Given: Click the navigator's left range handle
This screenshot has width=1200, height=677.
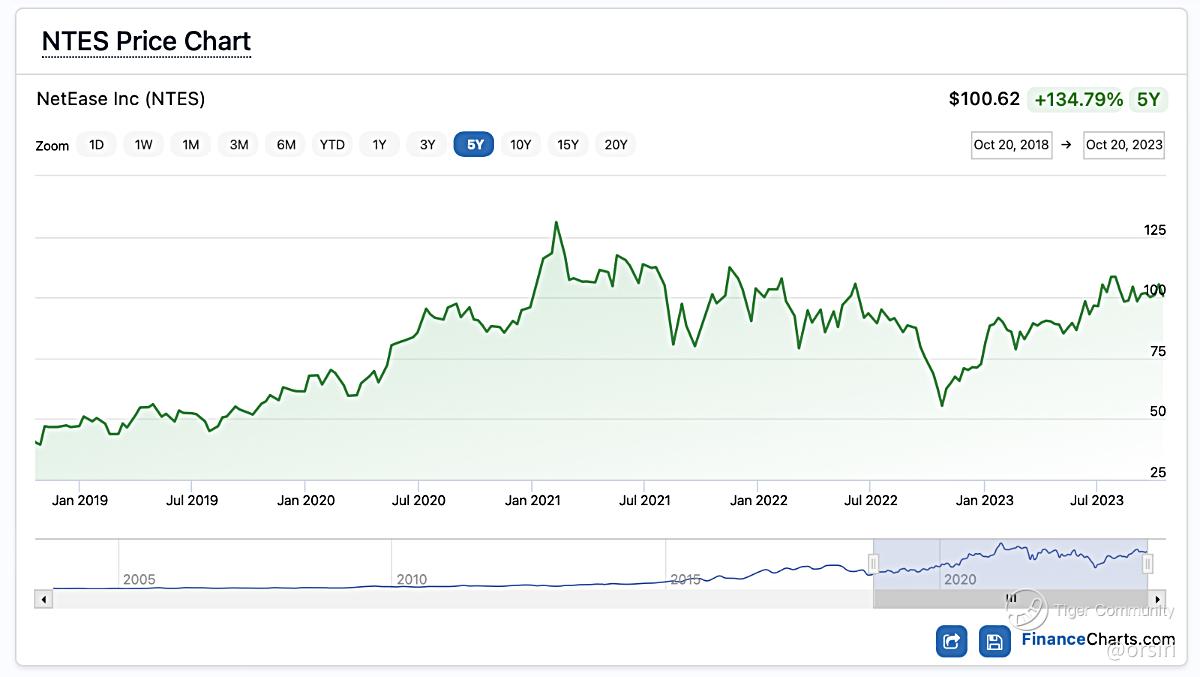Looking at the screenshot, I should (x=873, y=565).
